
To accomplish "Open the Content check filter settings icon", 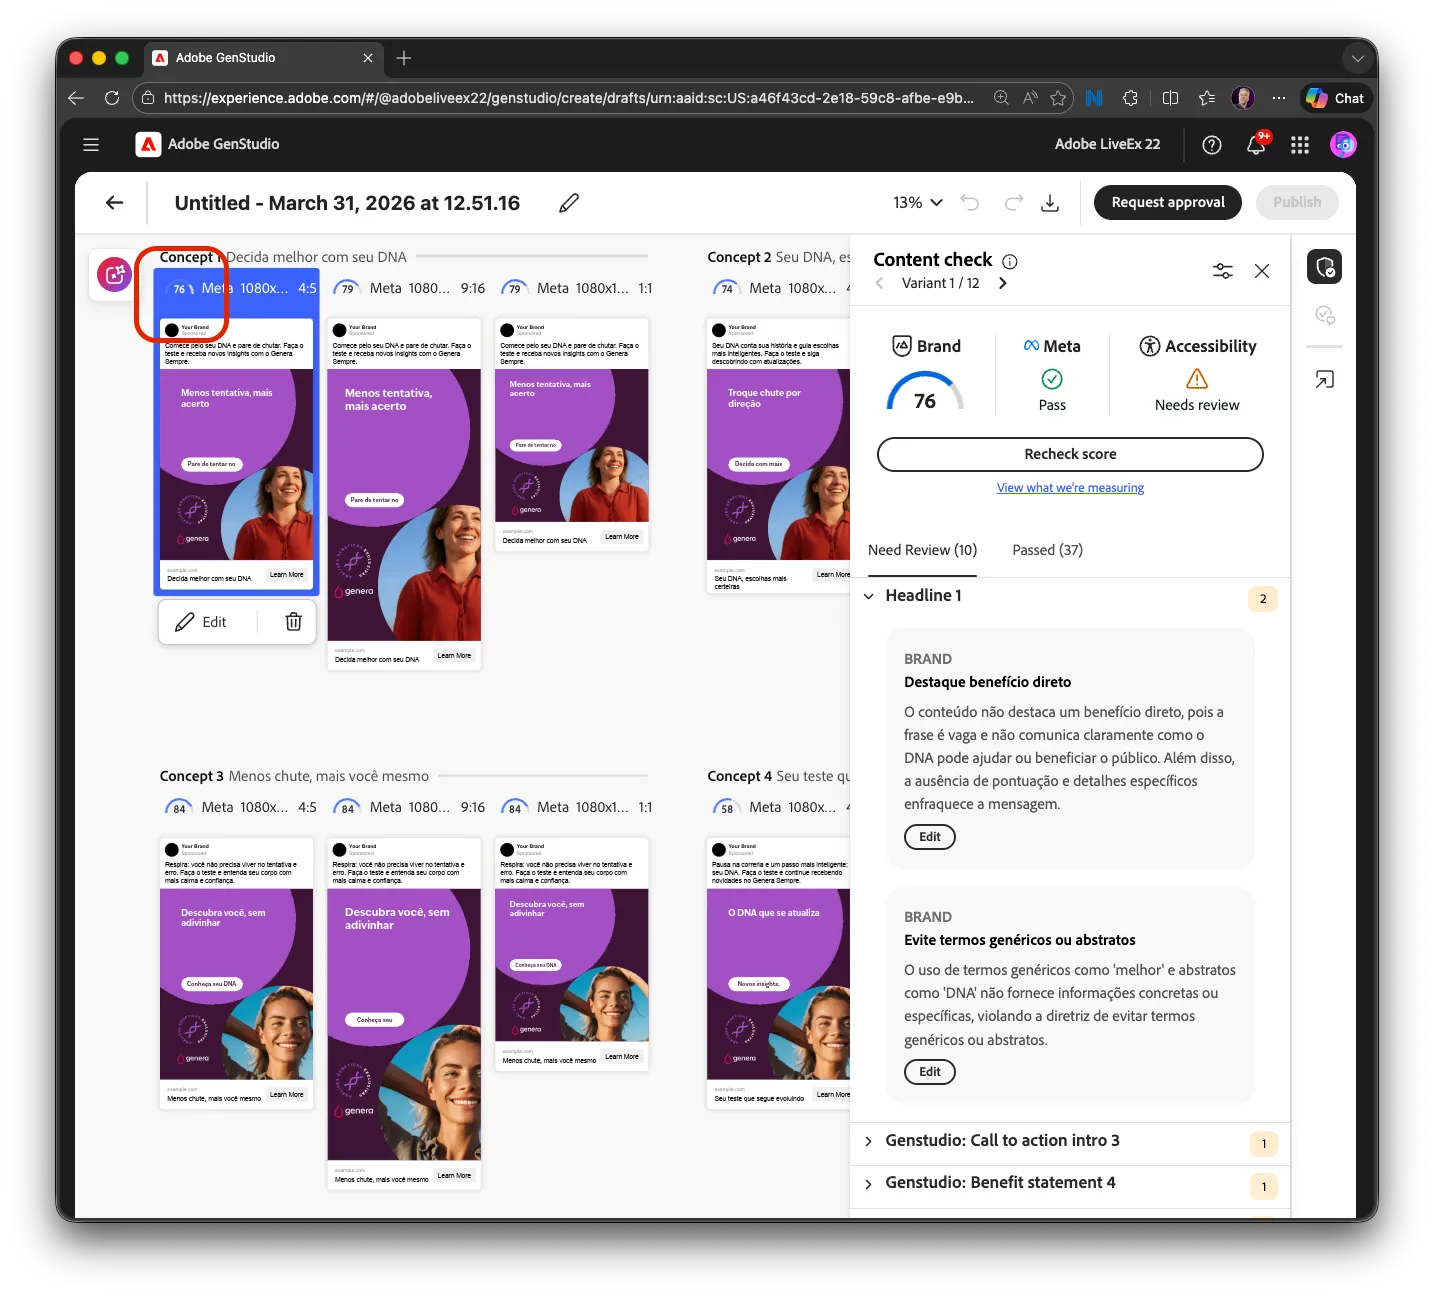I will pyautogui.click(x=1222, y=271).
